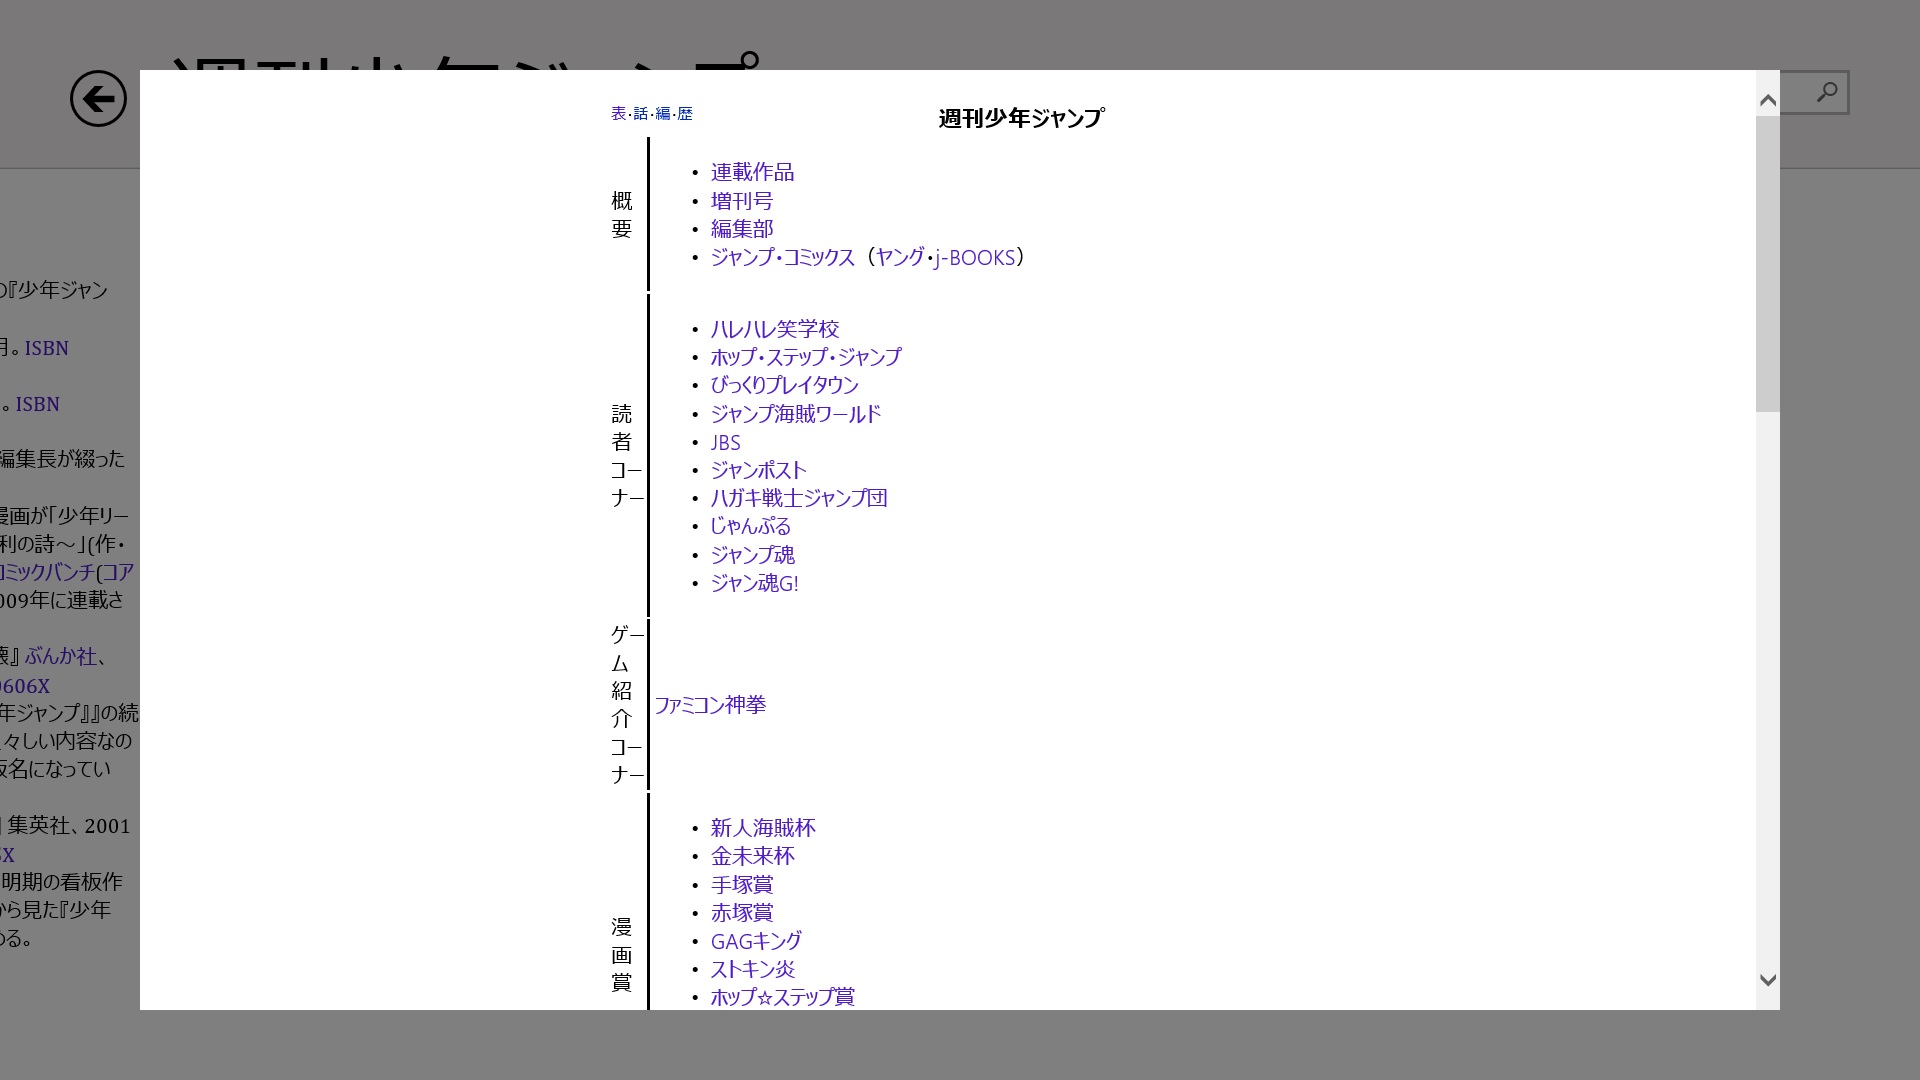
Task: Open the ホップ☆ステップ賞 link
Action: (x=783, y=997)
